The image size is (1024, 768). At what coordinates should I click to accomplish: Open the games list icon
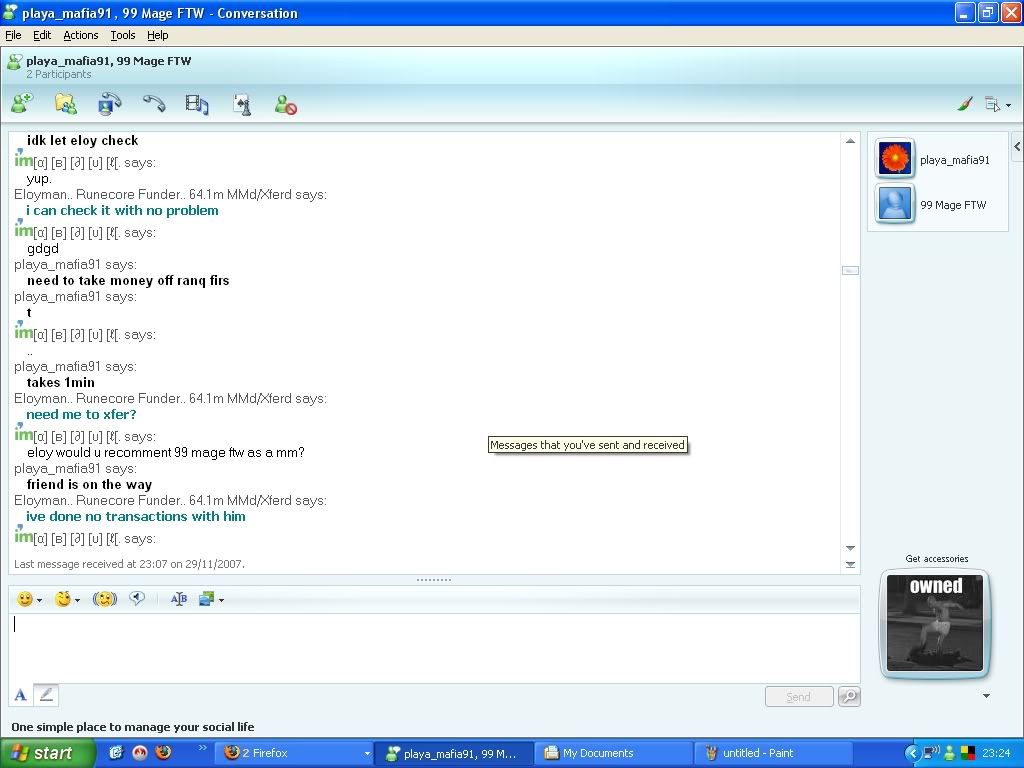click(x=241, y=103)
